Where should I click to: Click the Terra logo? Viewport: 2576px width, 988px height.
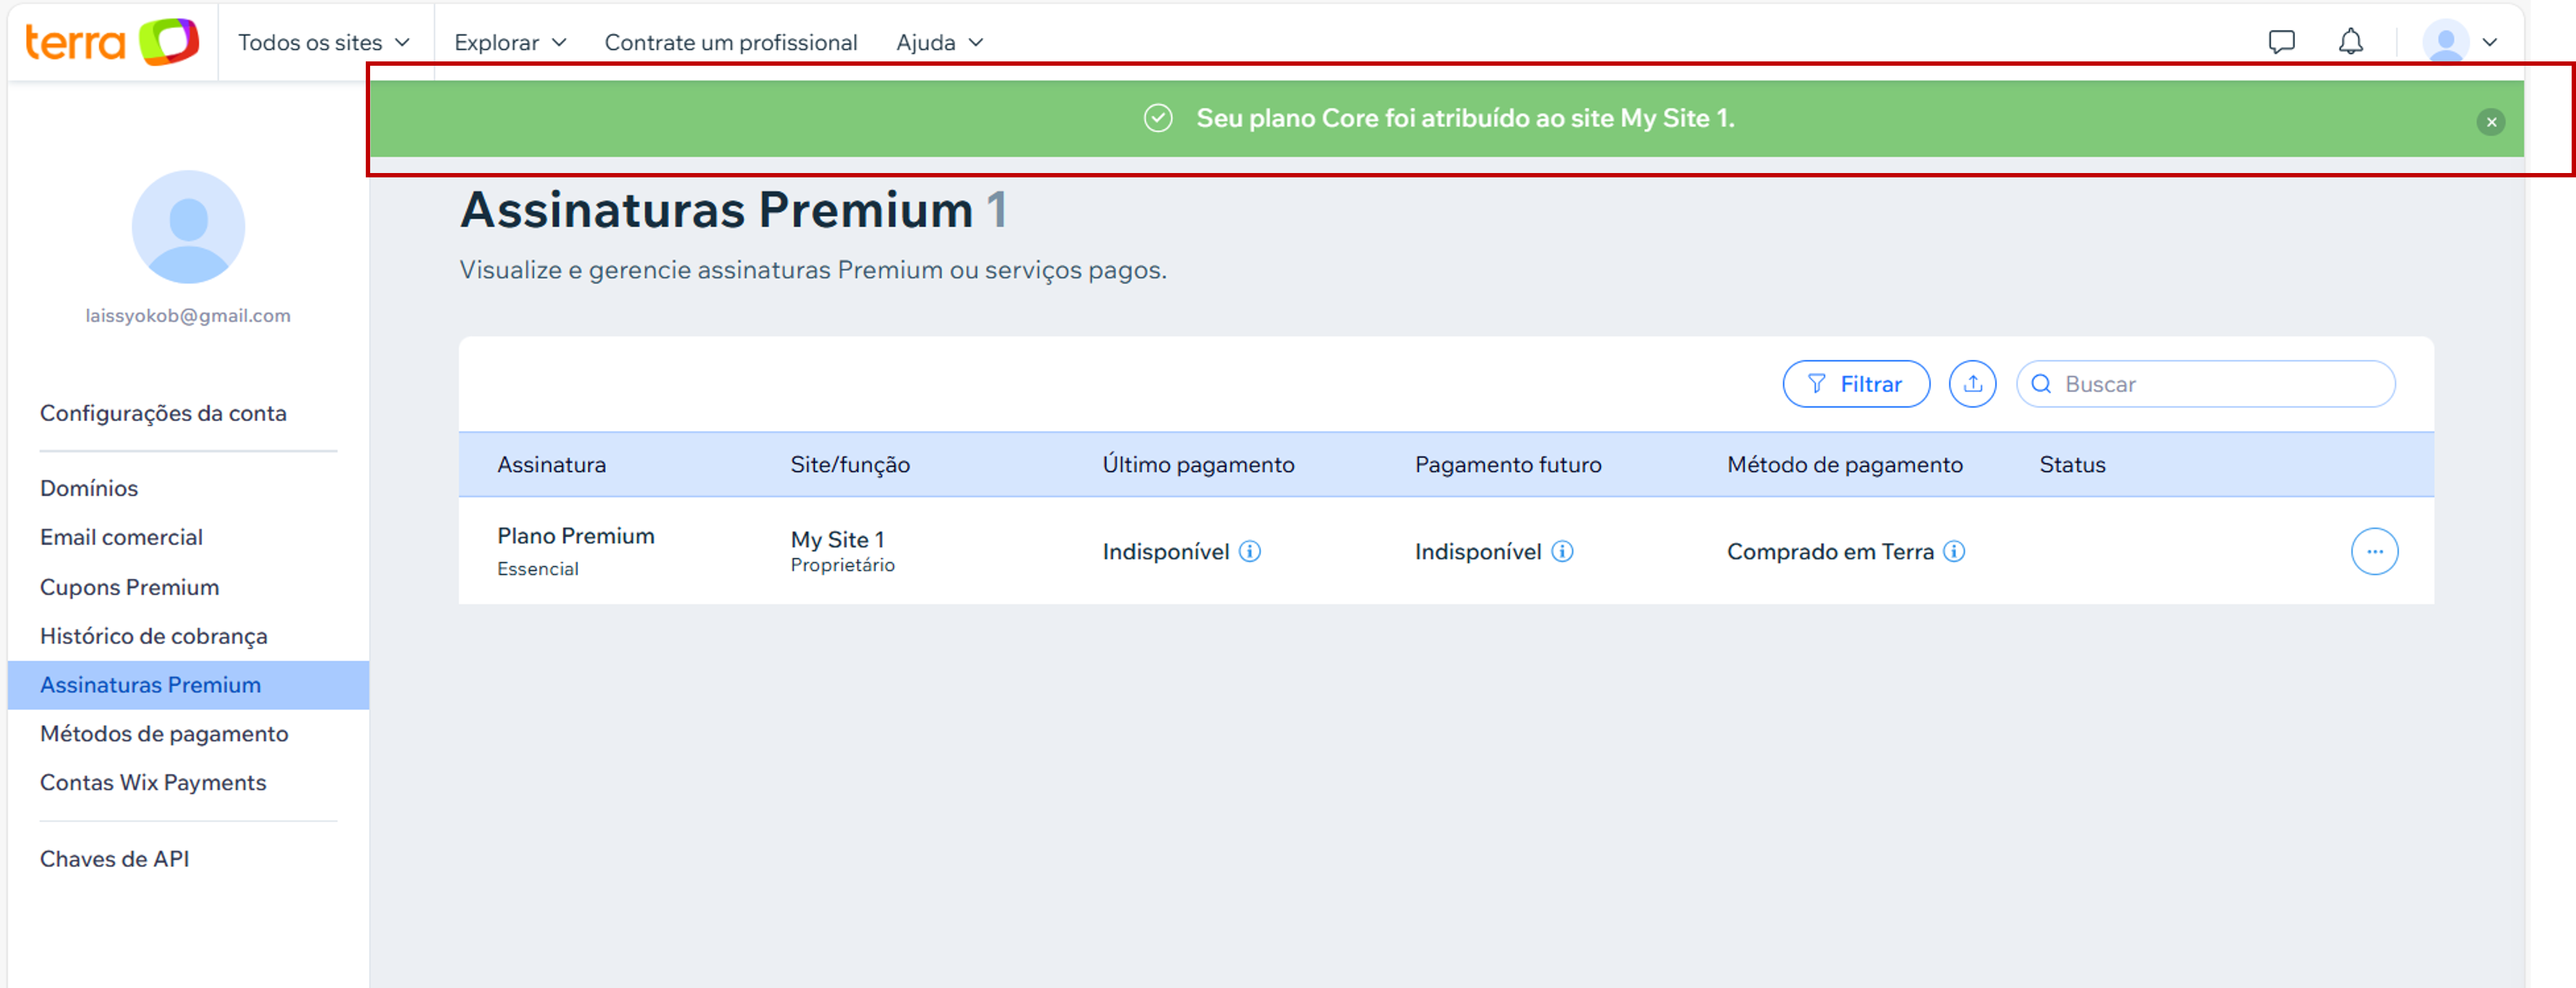[x=111, y=42]
